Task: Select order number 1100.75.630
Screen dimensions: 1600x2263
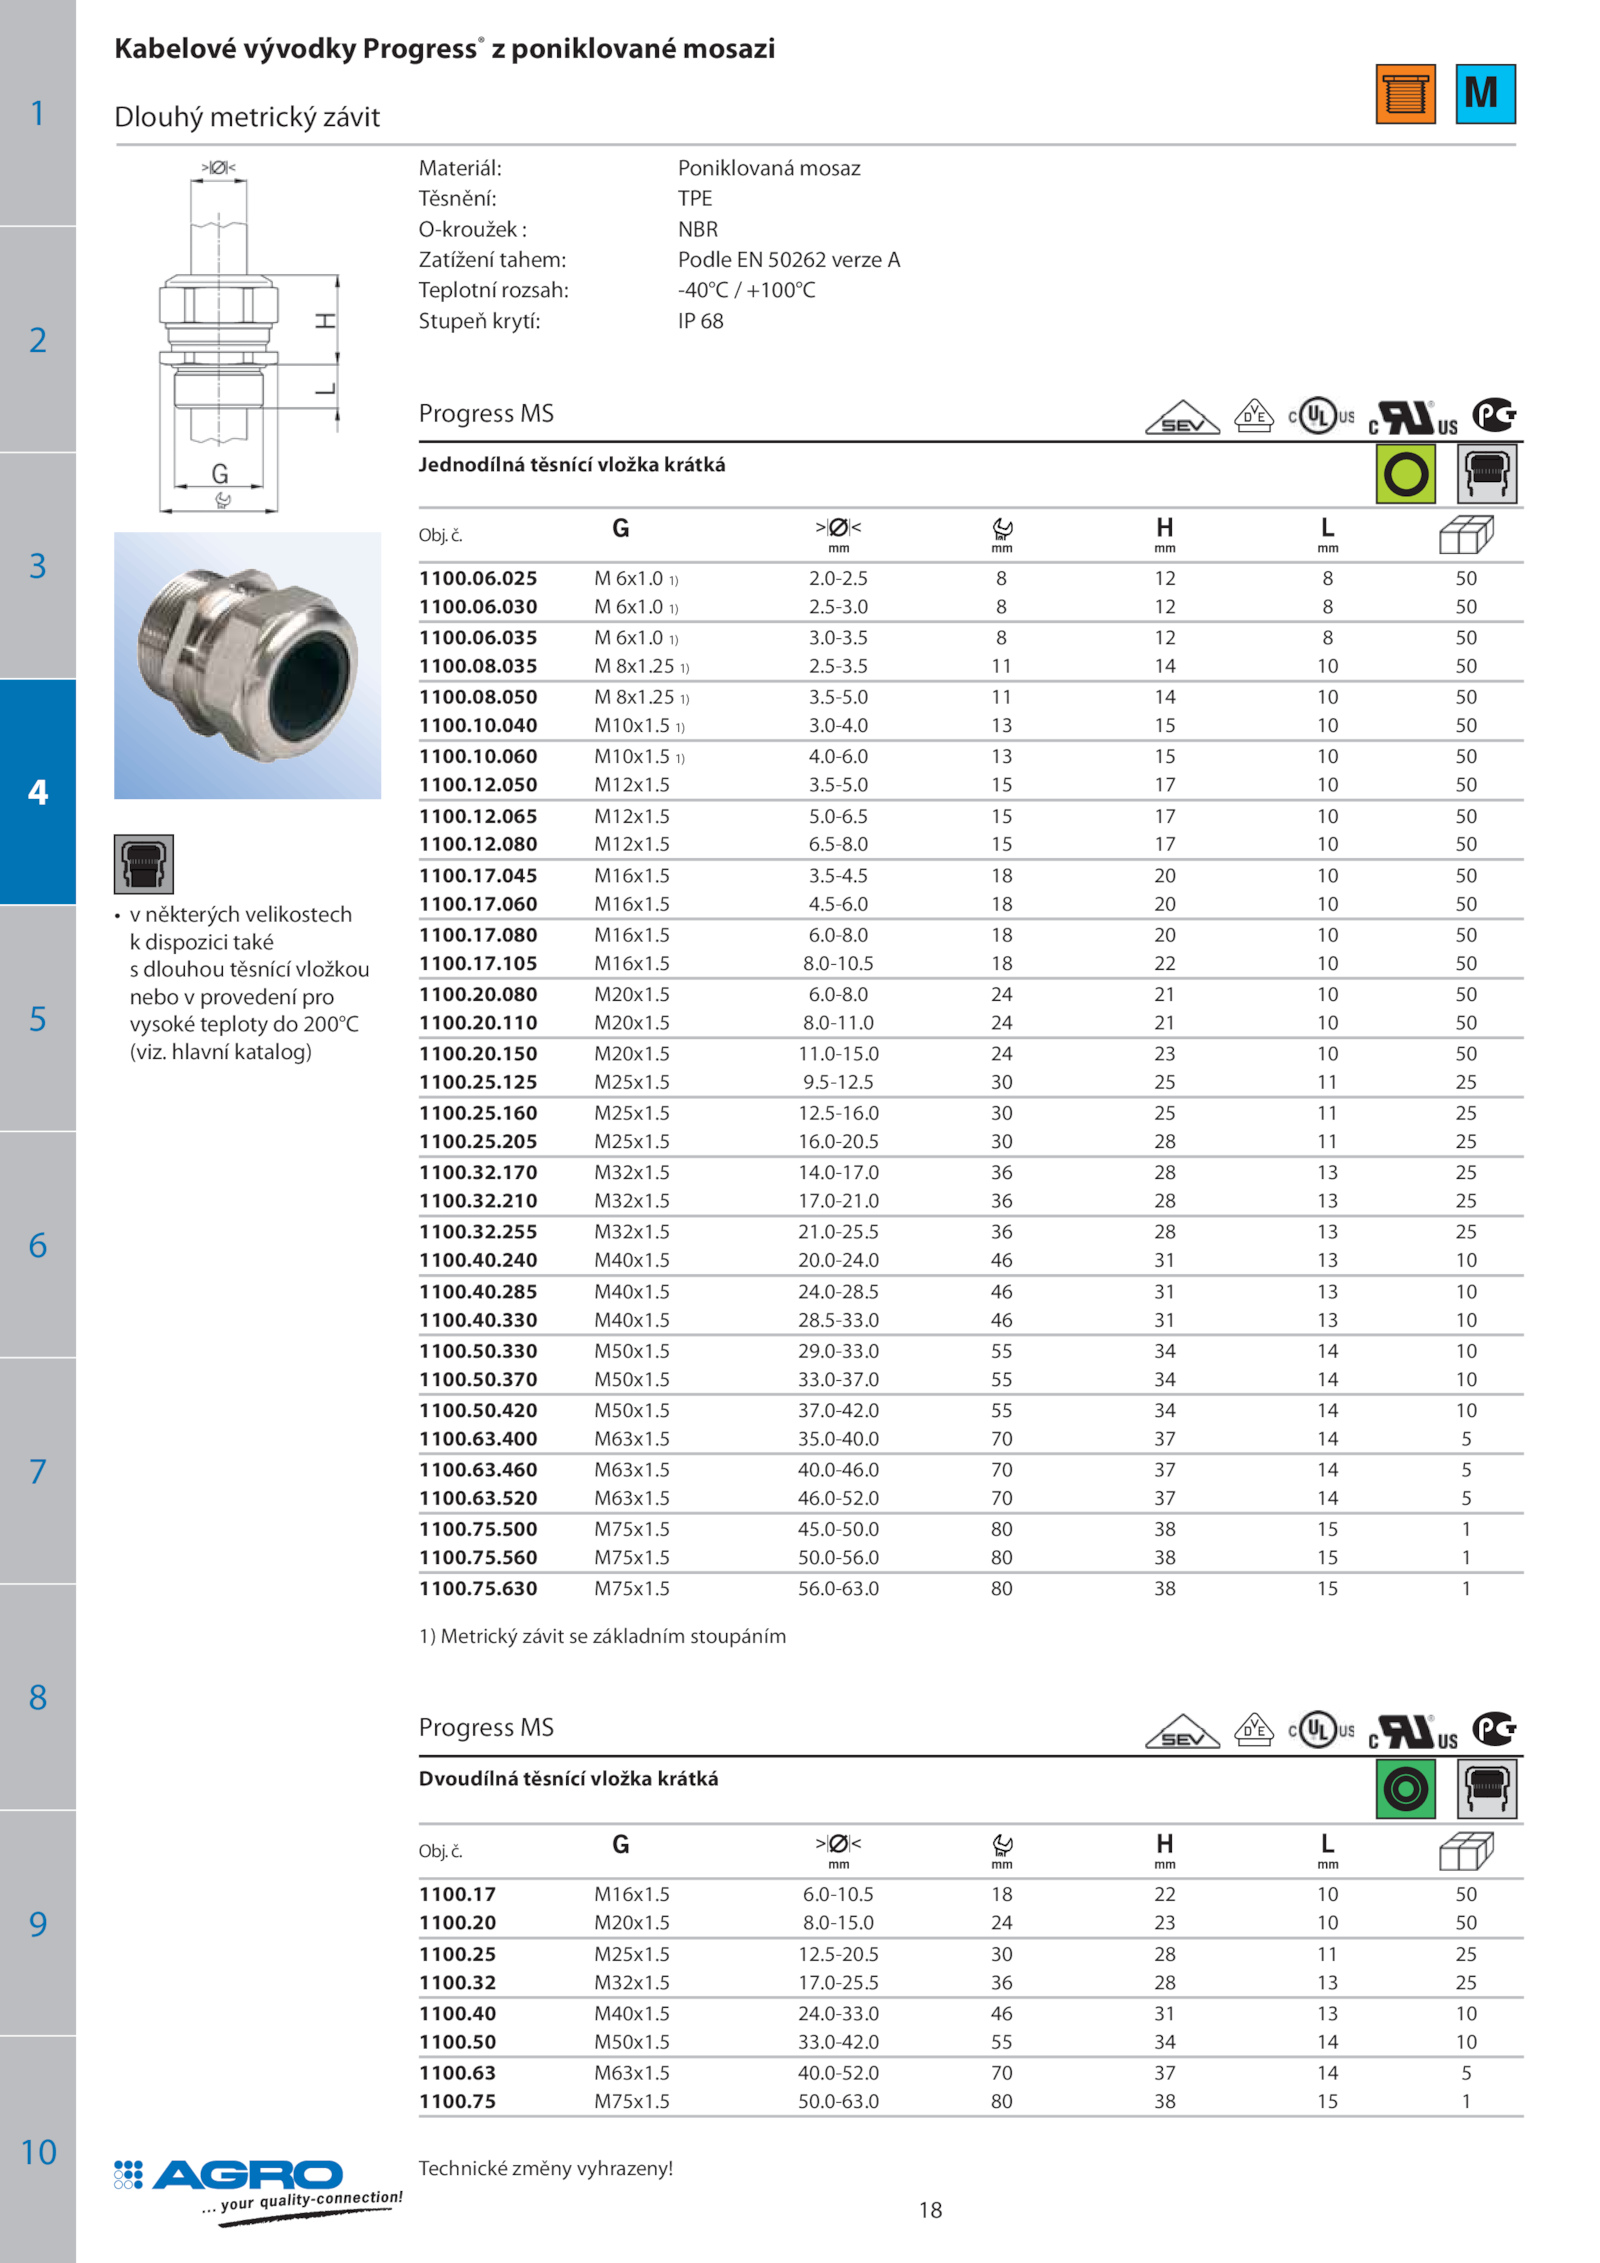Action: 478,1588
